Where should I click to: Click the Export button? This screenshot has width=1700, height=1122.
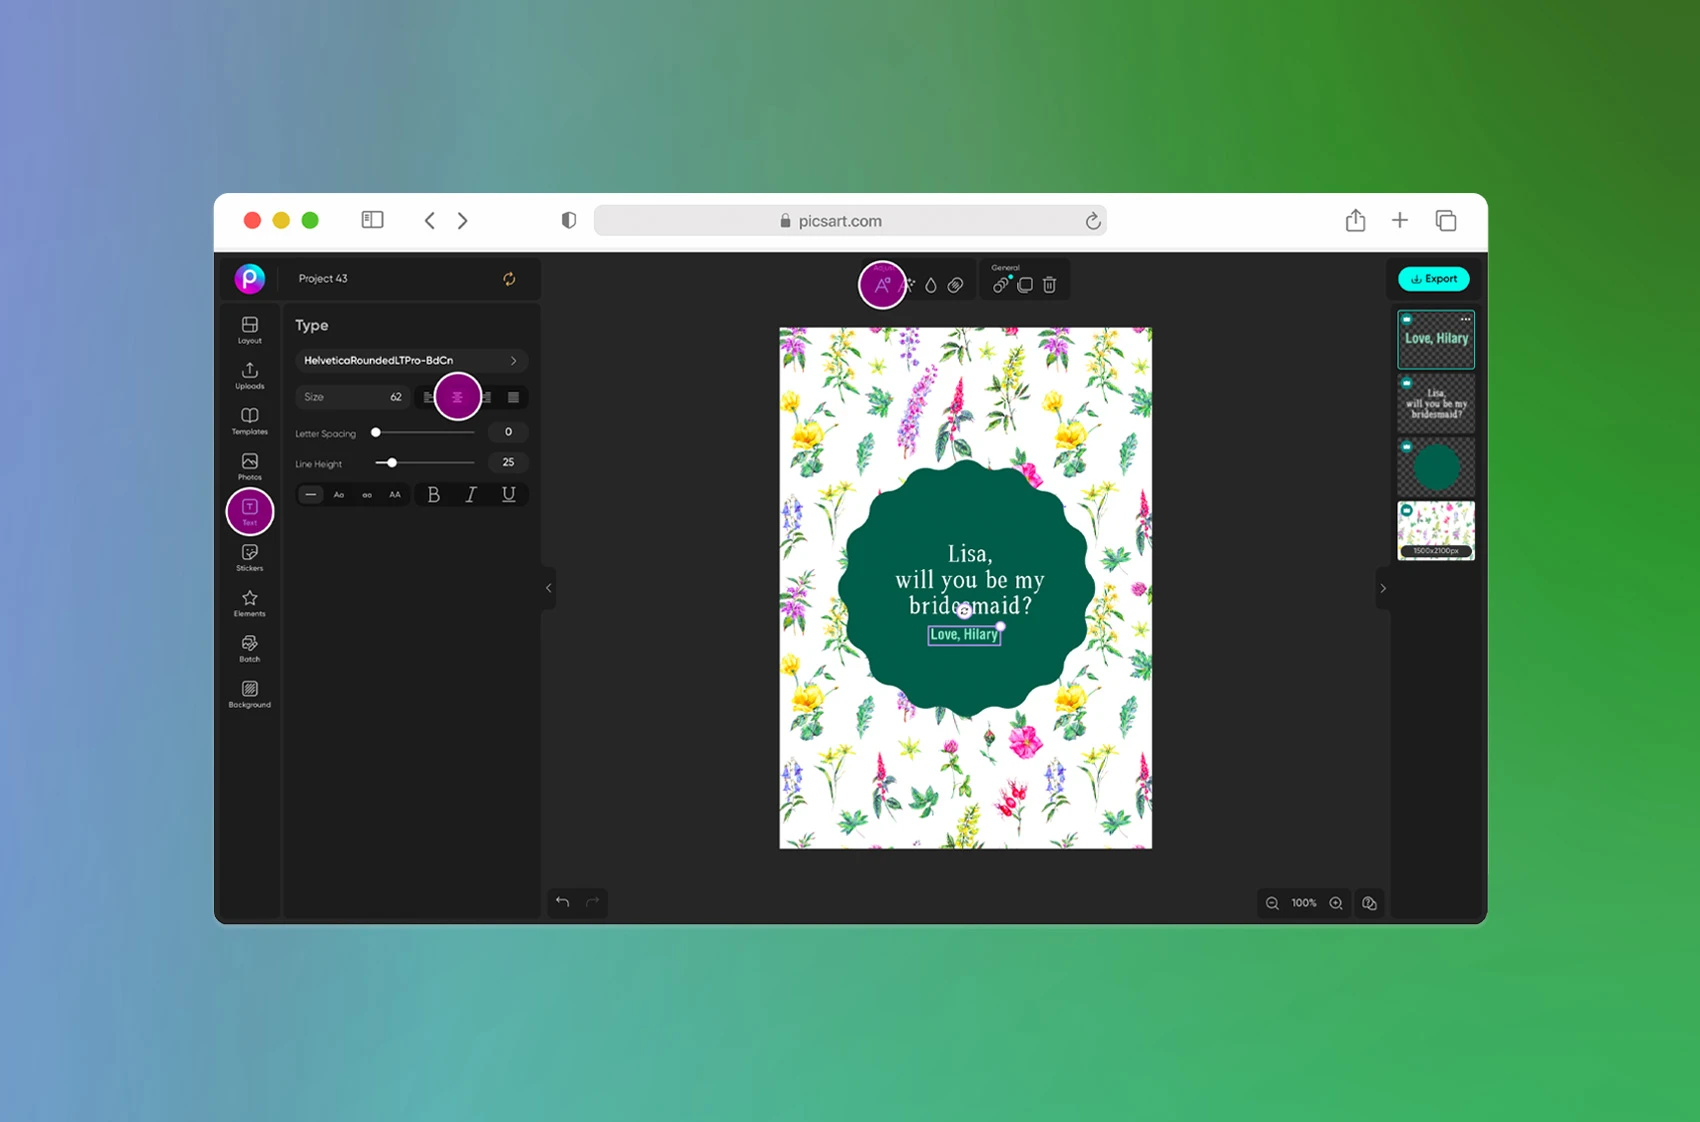coord(1433,279)
